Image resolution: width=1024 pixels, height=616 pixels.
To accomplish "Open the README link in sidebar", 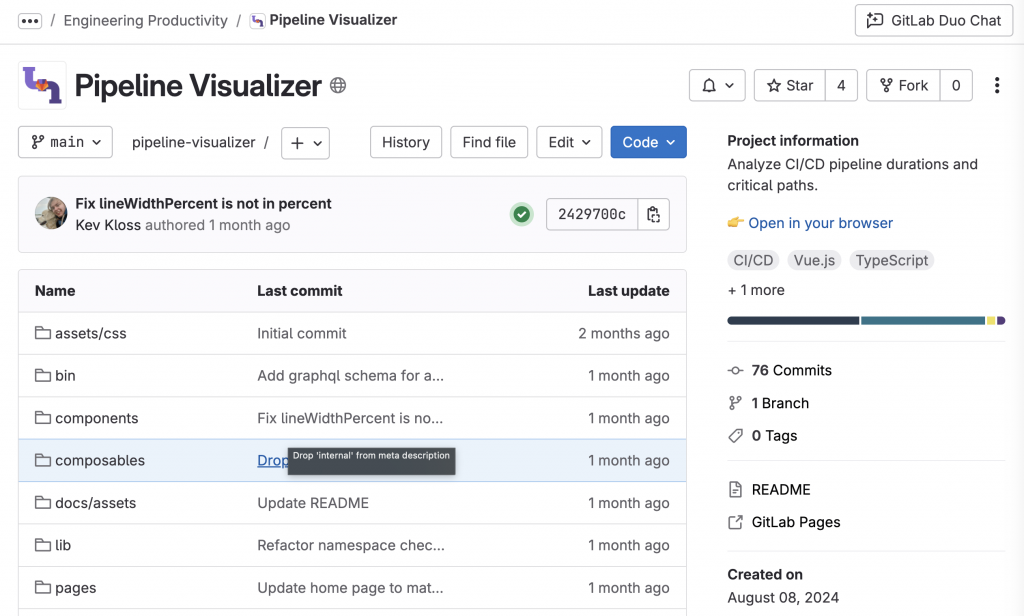I will [x=781, y=490].
